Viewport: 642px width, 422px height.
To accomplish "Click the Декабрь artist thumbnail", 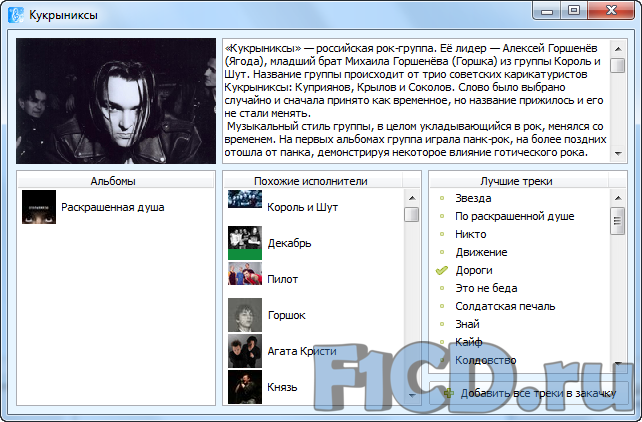I will pyautogui.click(x=245, y=243).
